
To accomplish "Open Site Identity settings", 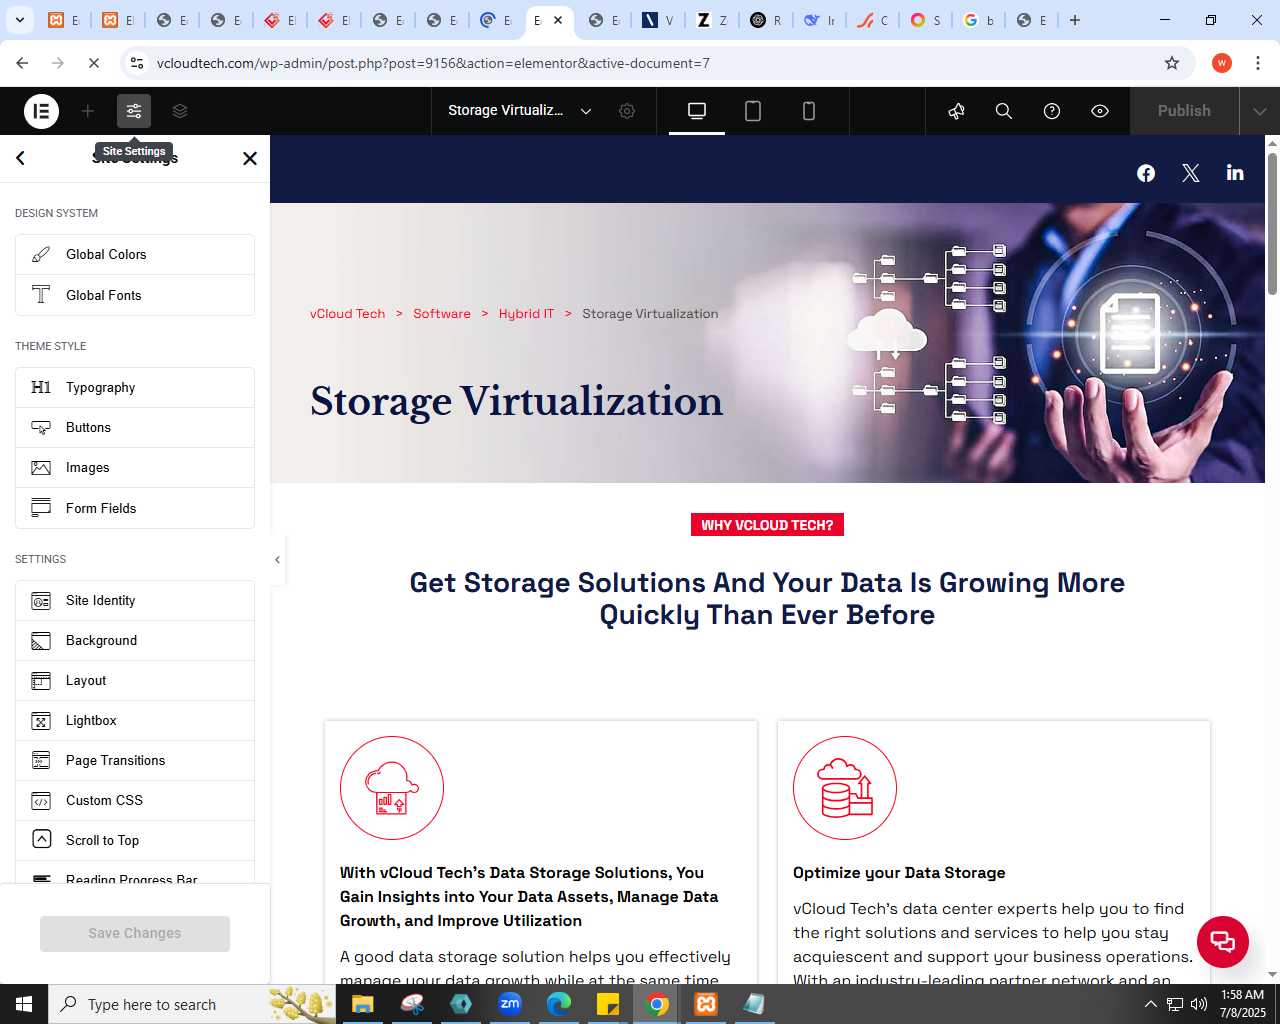I will click(x=135, y=601).
